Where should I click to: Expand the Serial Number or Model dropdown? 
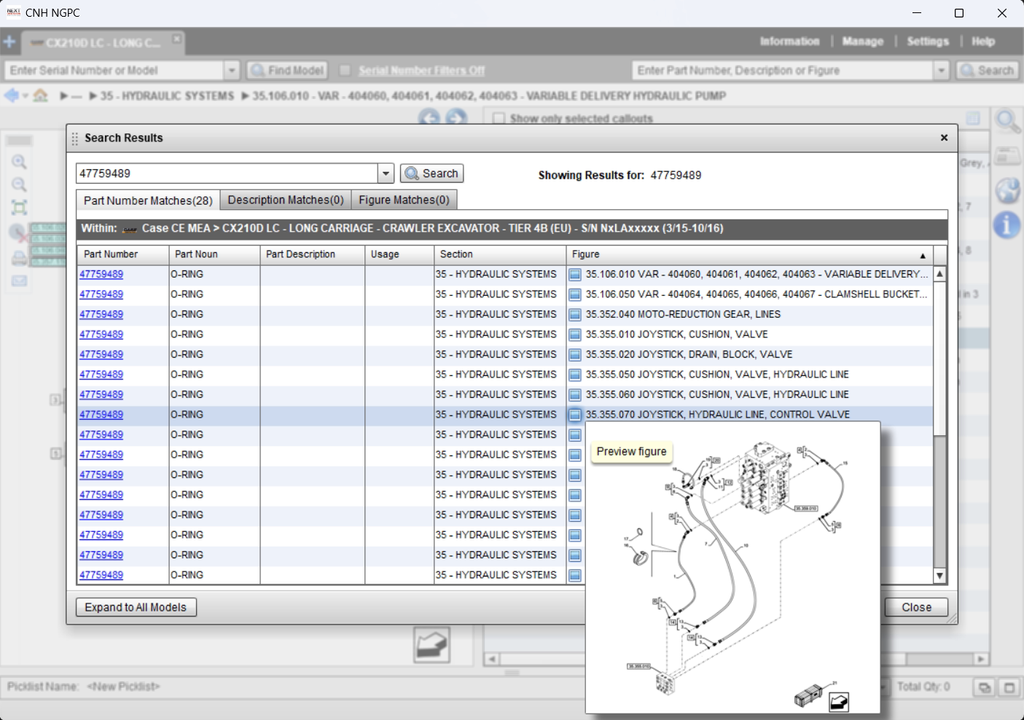click(232, 70)
